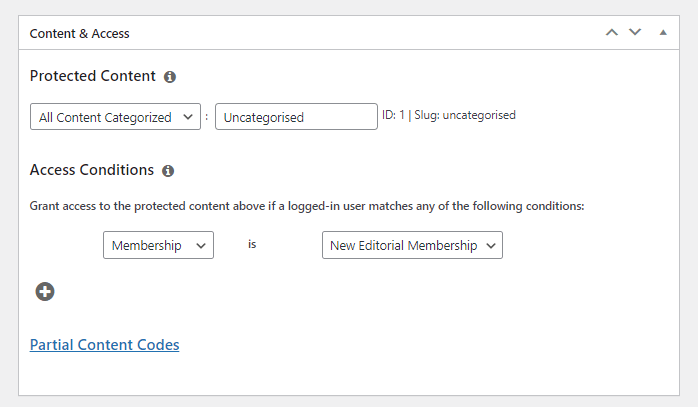Click the Grant access description text
Image resolution: width=698 pixels, height=407 pixels.
pyautogui.click(x=307, y=206)
